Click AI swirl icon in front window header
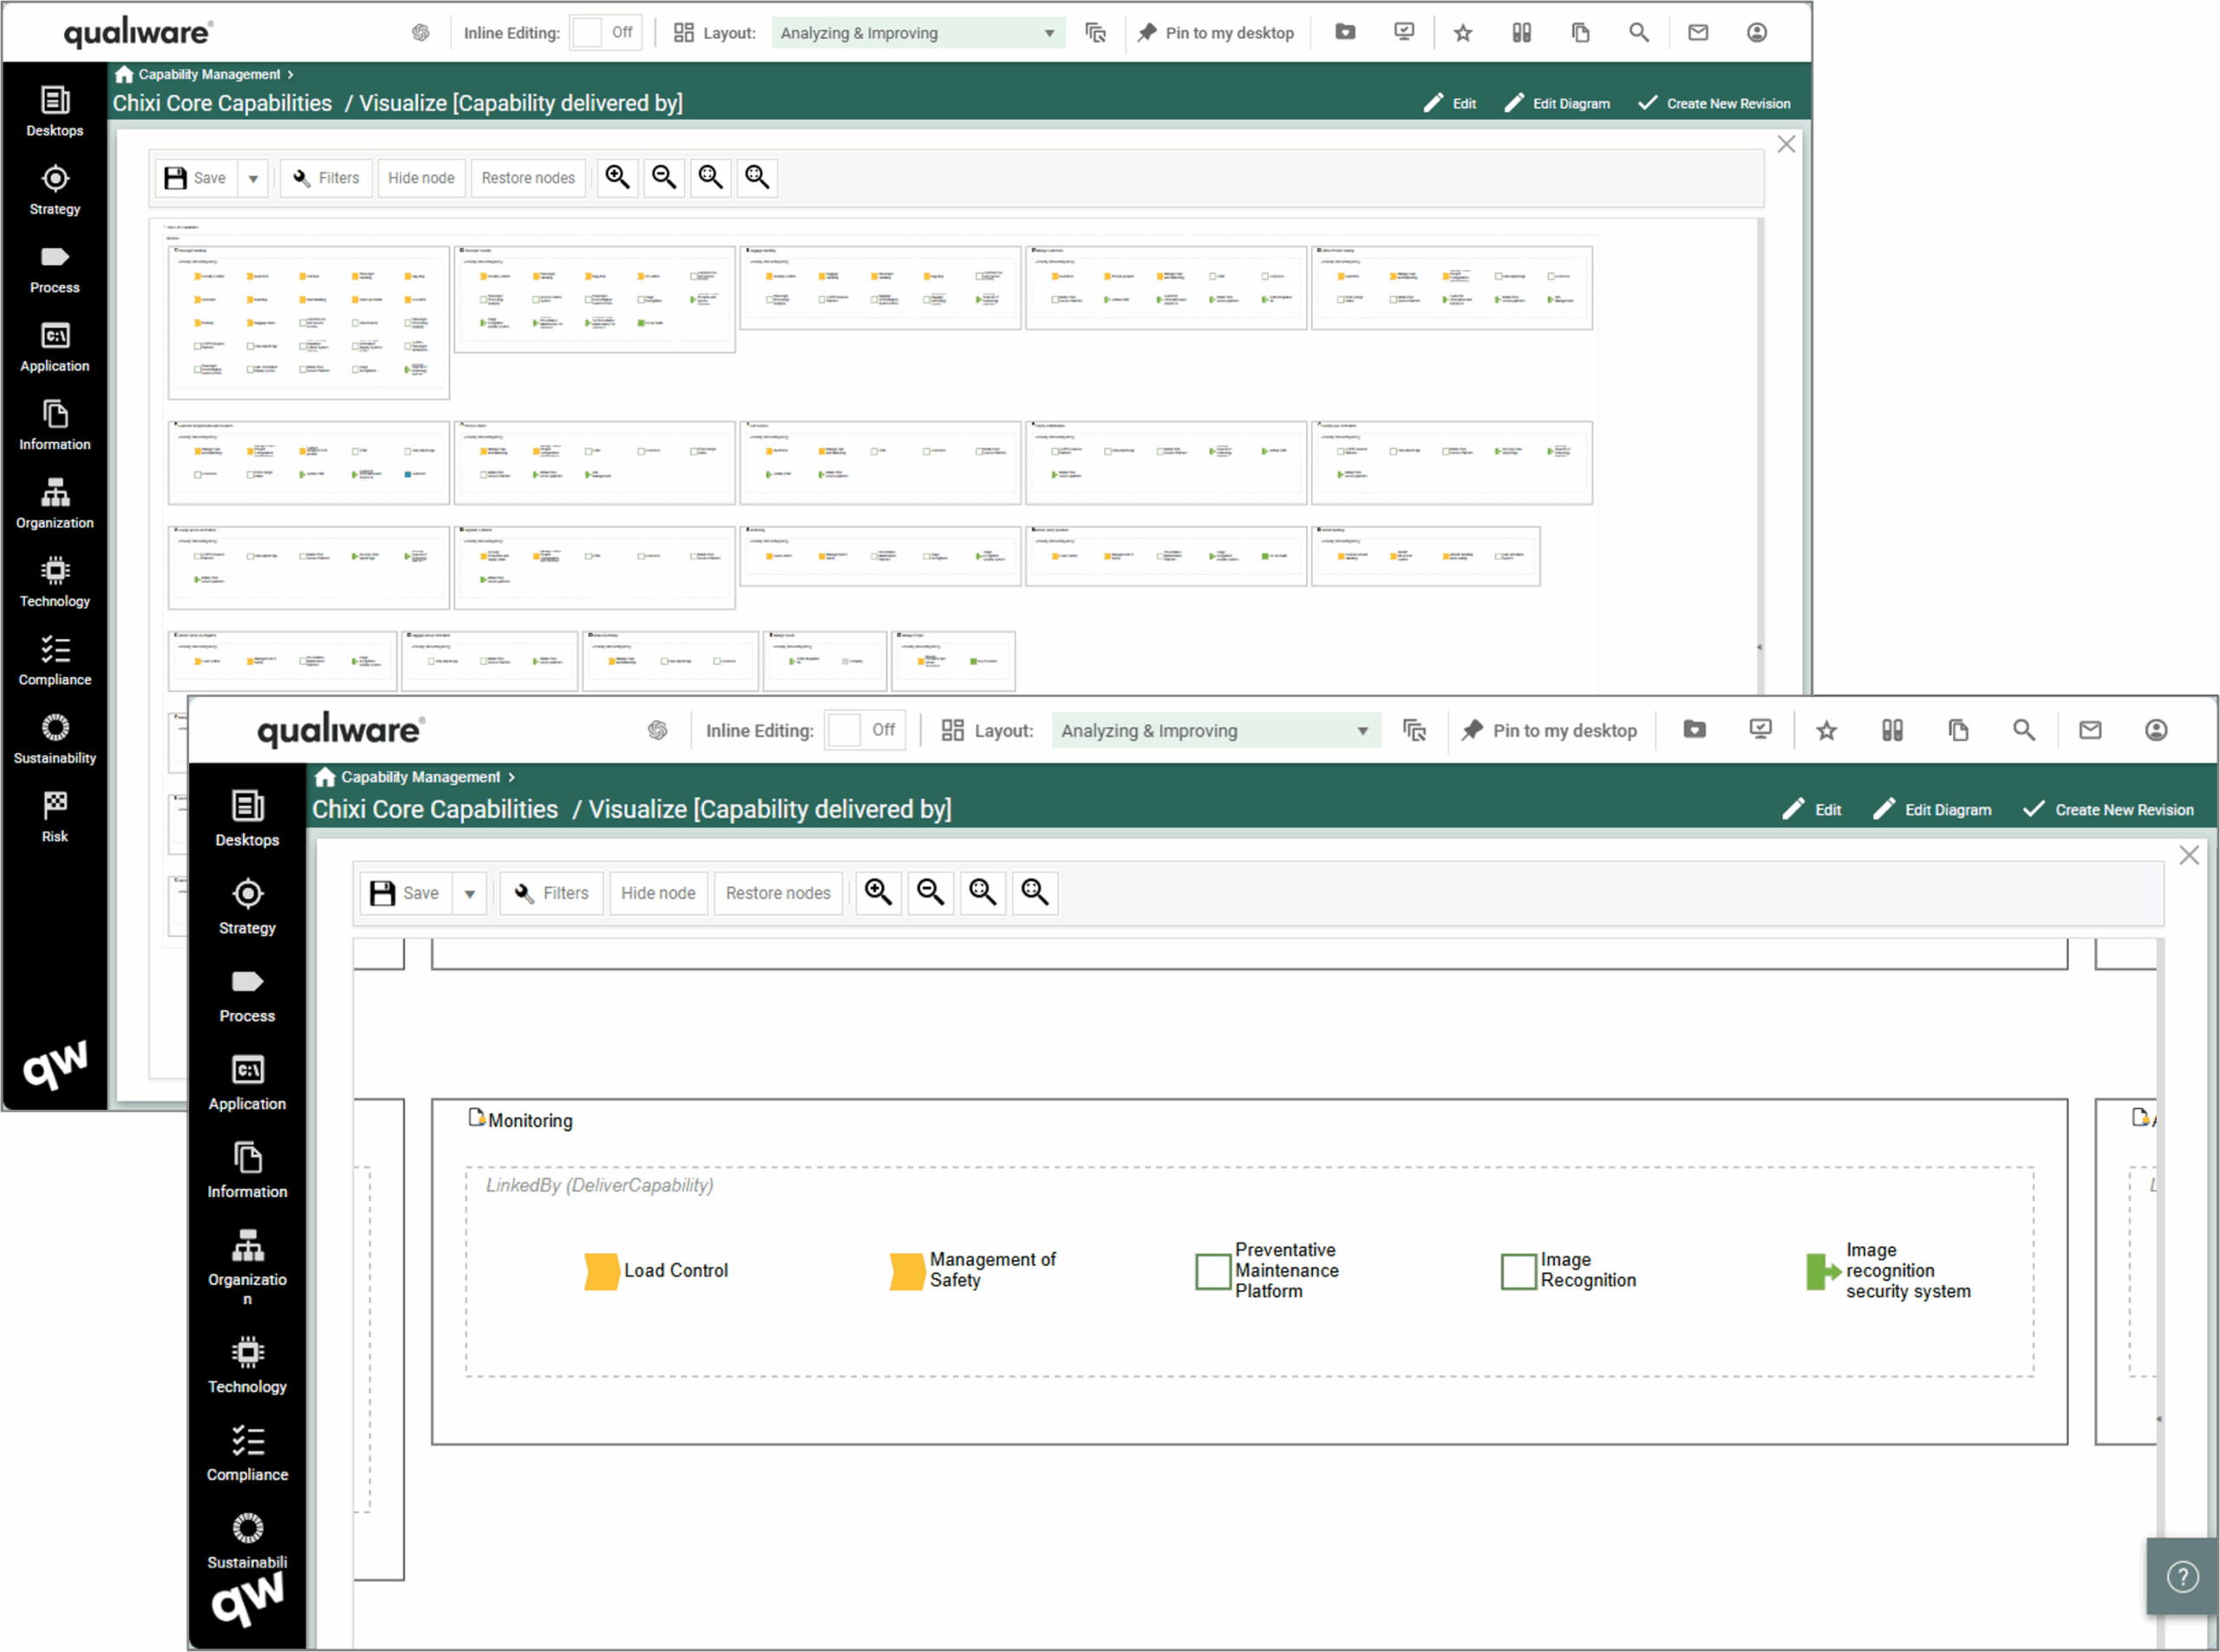The height and width of the screenshot is (1652, 2220). tap(657, 730)
